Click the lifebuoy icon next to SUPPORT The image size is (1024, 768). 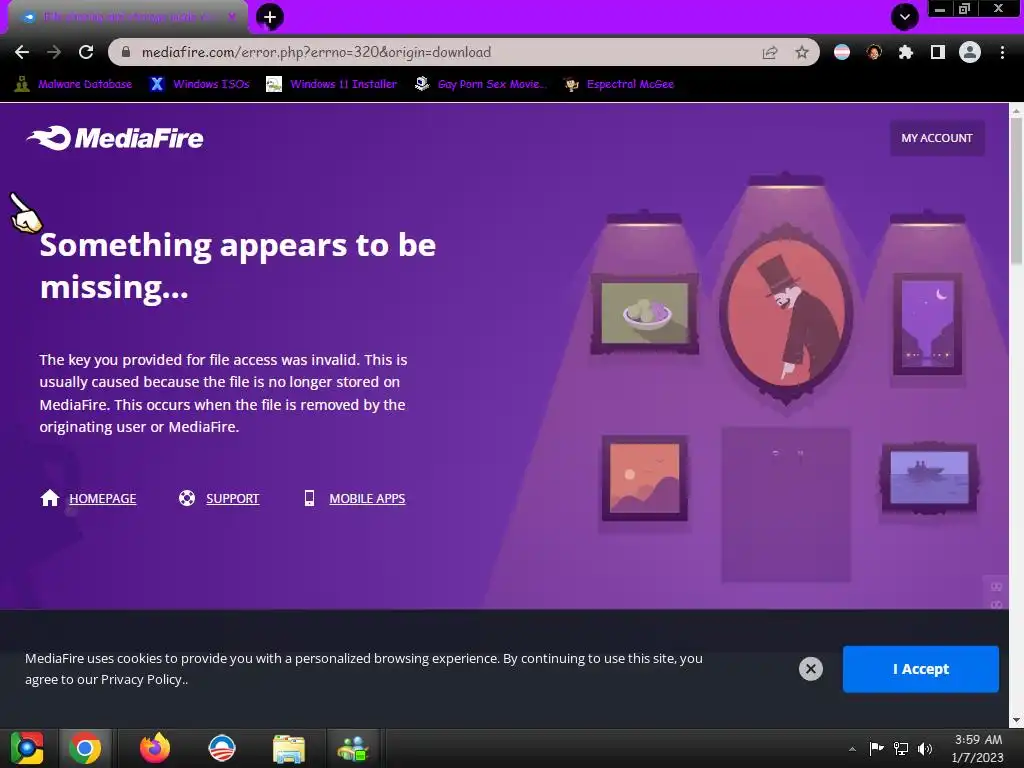click(187, 498)
